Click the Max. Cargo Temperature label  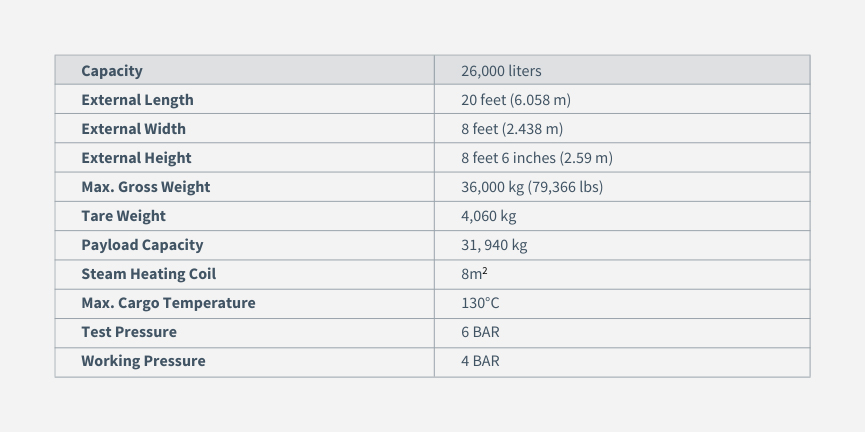click(x=168, y=303)
